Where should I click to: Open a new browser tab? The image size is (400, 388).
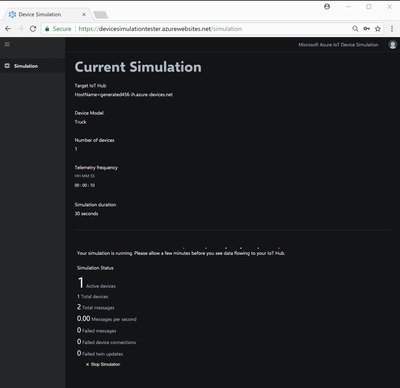(x=100, y=15)
